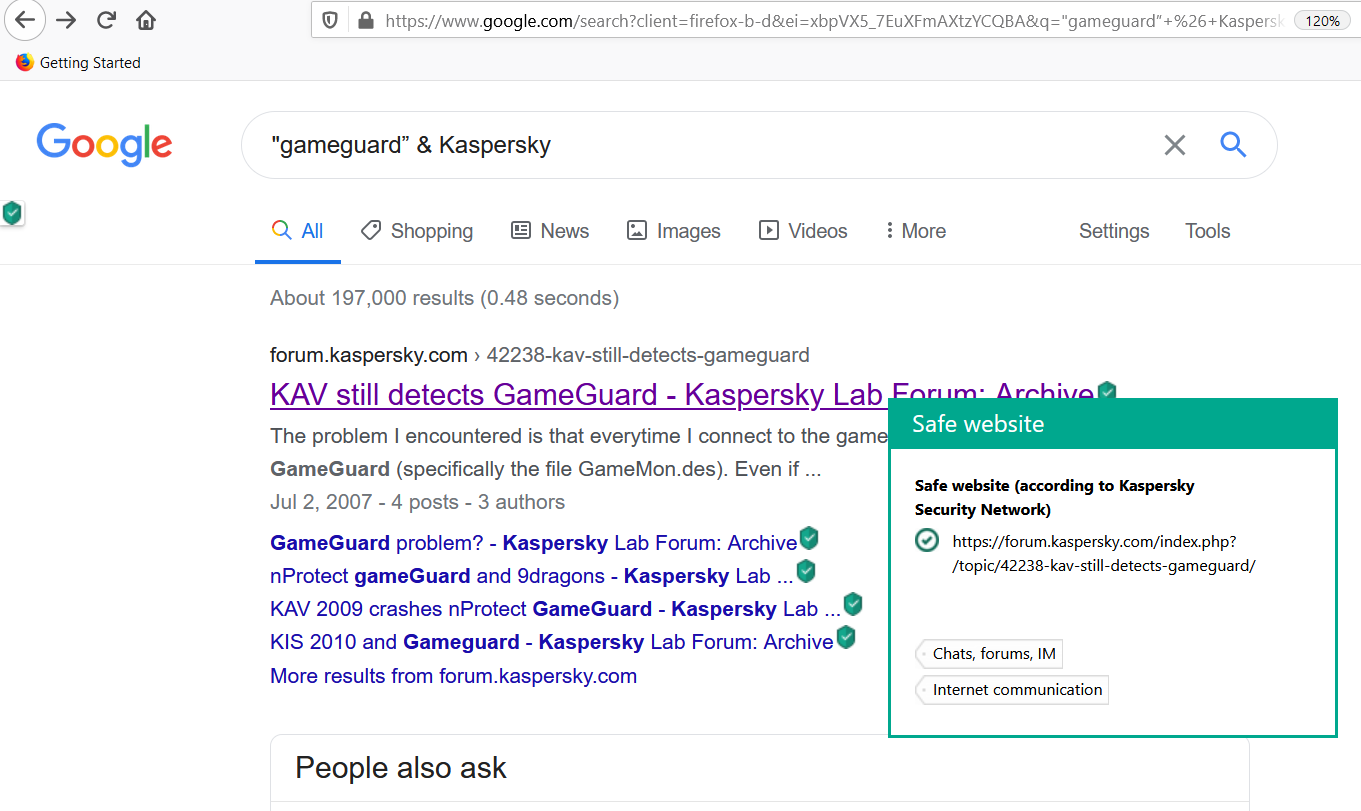The width and height of the screenshot is (1361, 811).
Task: Click the browser forward arrow button
Action: (66, 20)
